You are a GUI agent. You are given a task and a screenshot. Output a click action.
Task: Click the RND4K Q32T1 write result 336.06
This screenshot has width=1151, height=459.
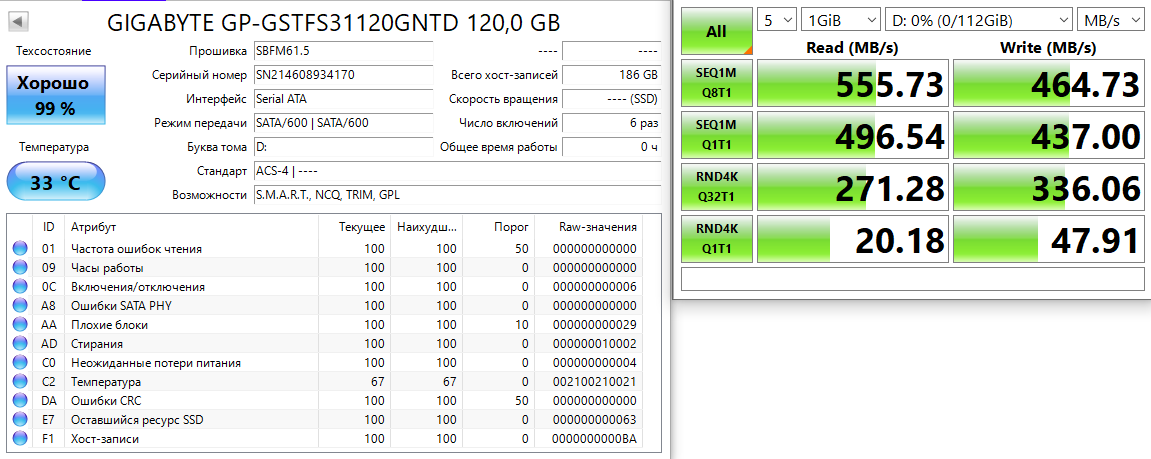point(1049,187)
